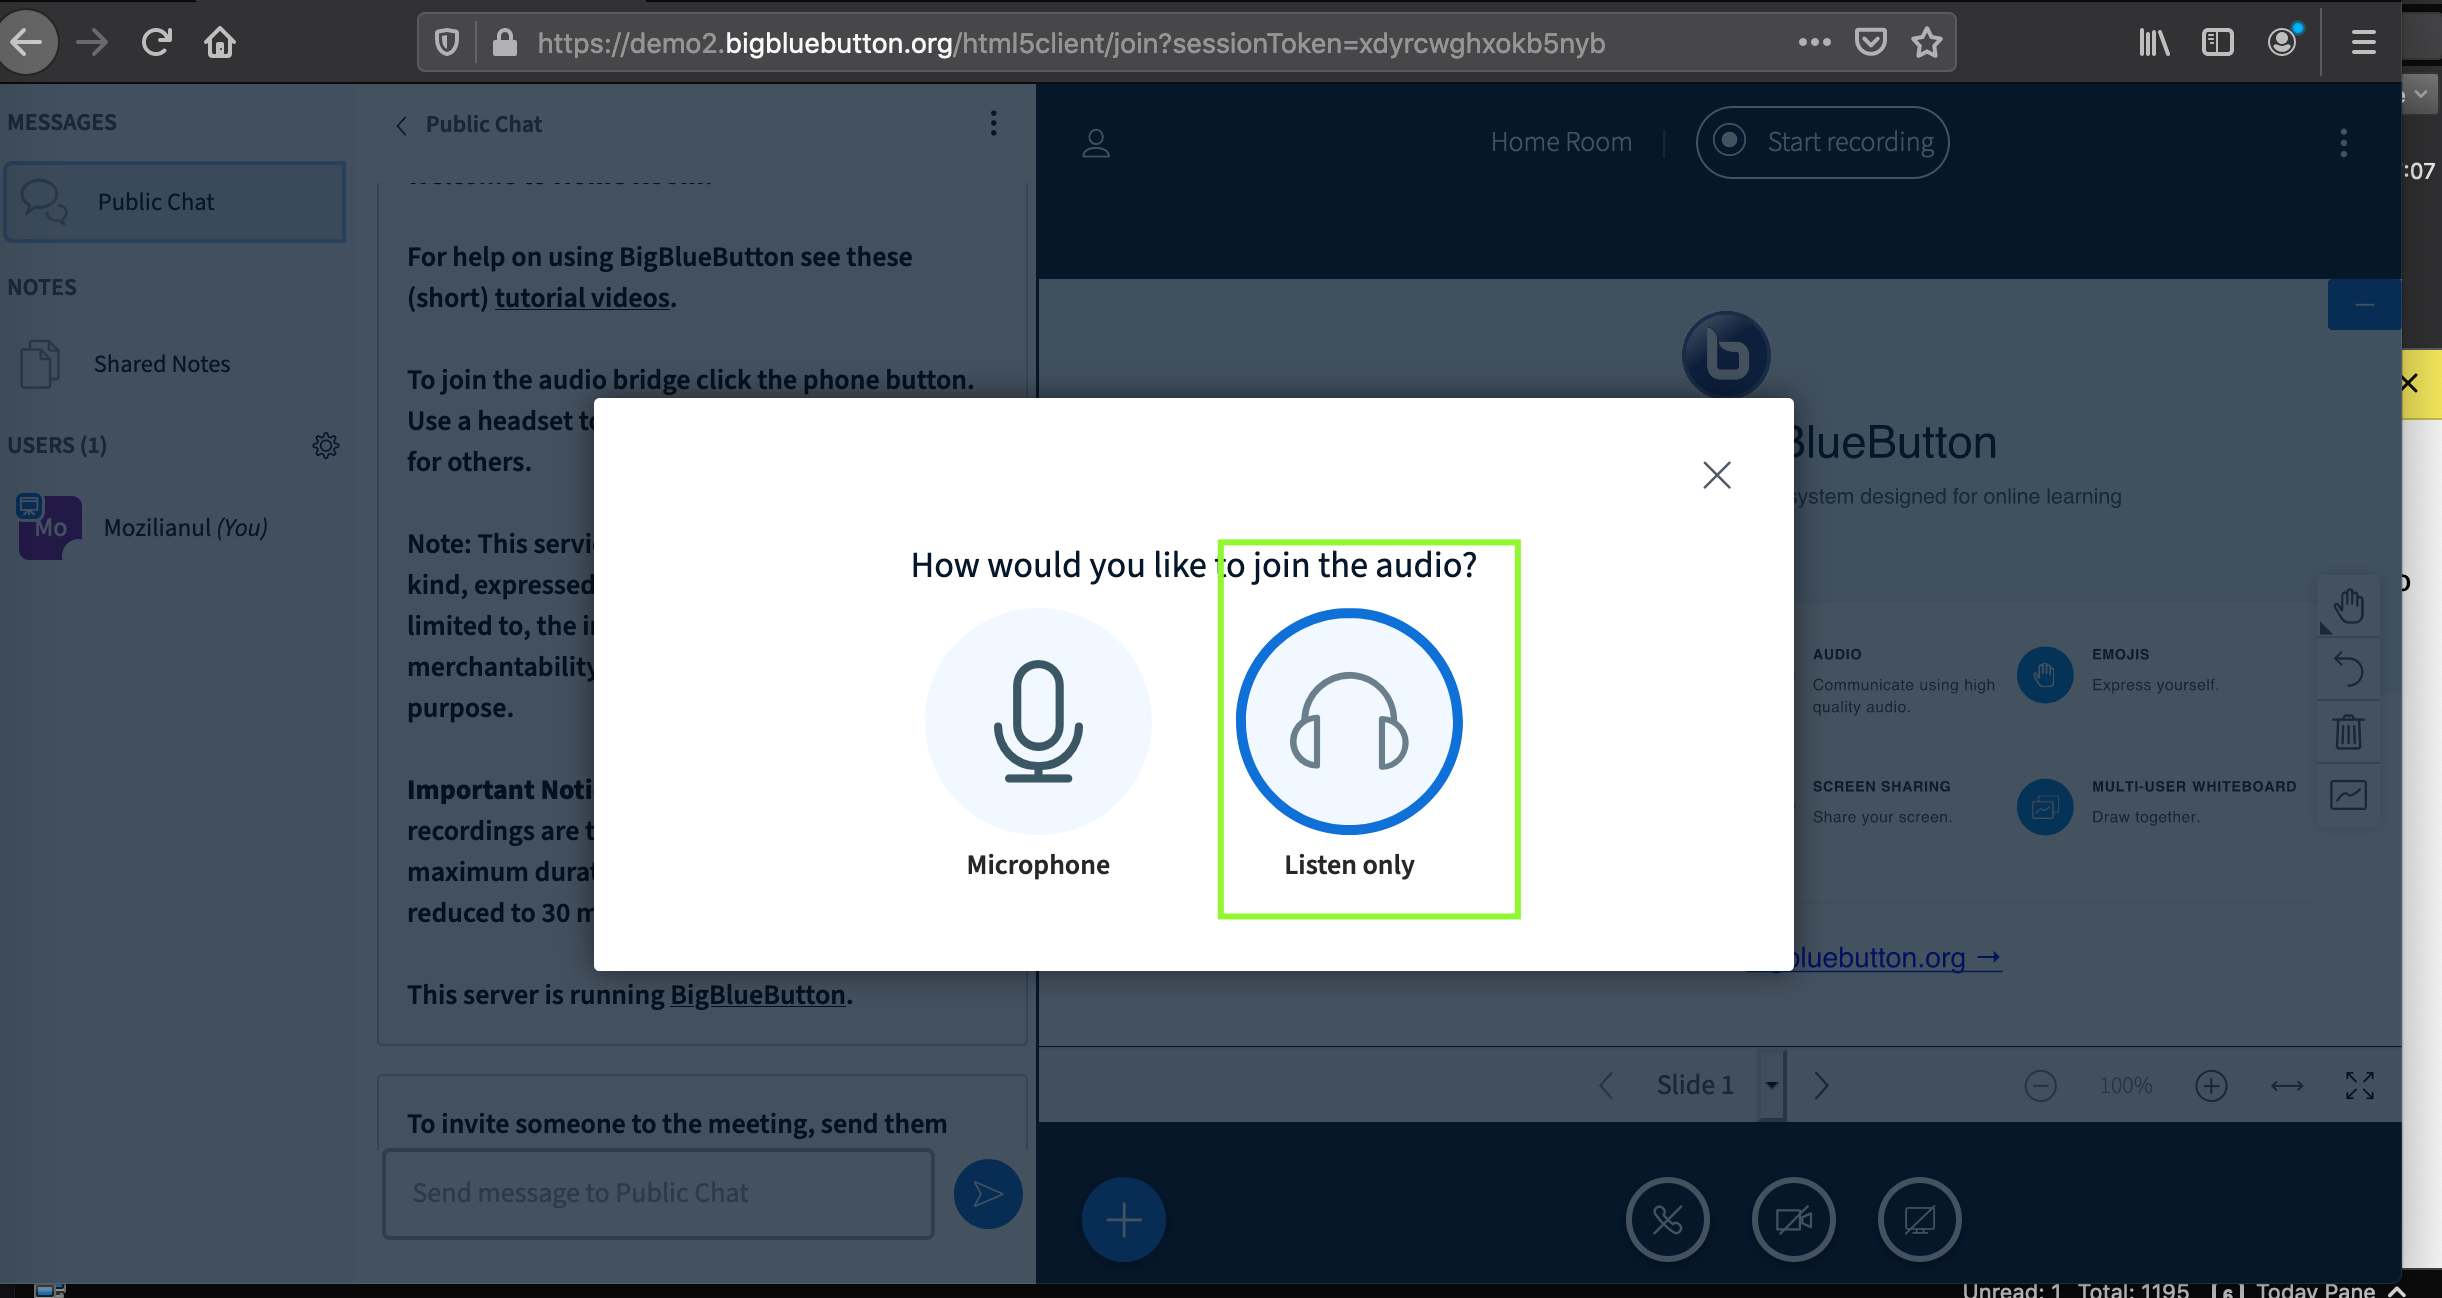2442x1298 pixels.
Task: Bookmark this page with the star
Action: (x=1926, y=43)
